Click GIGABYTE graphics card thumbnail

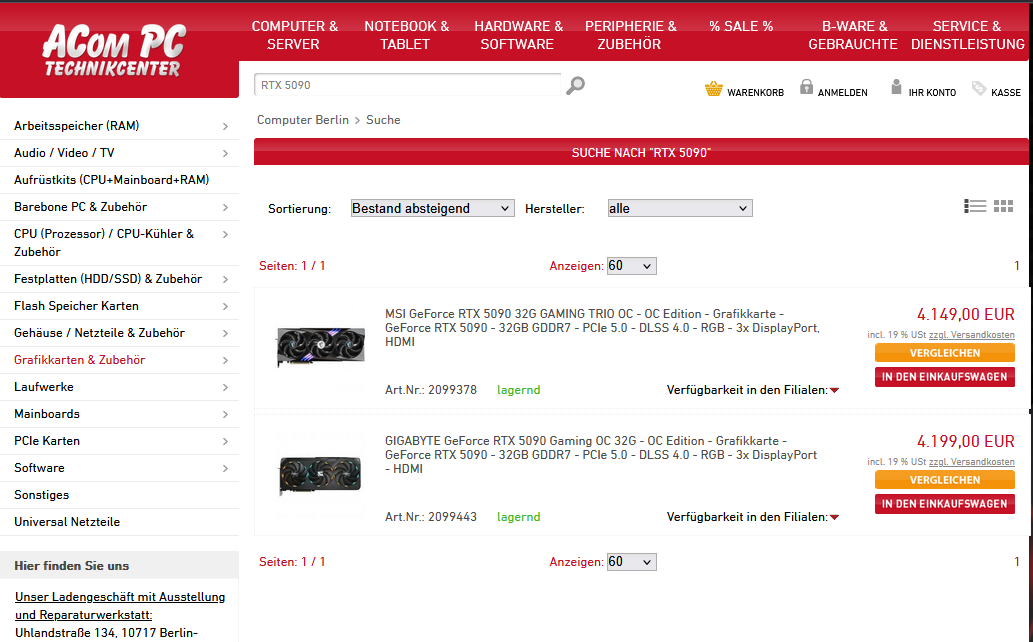320,475
